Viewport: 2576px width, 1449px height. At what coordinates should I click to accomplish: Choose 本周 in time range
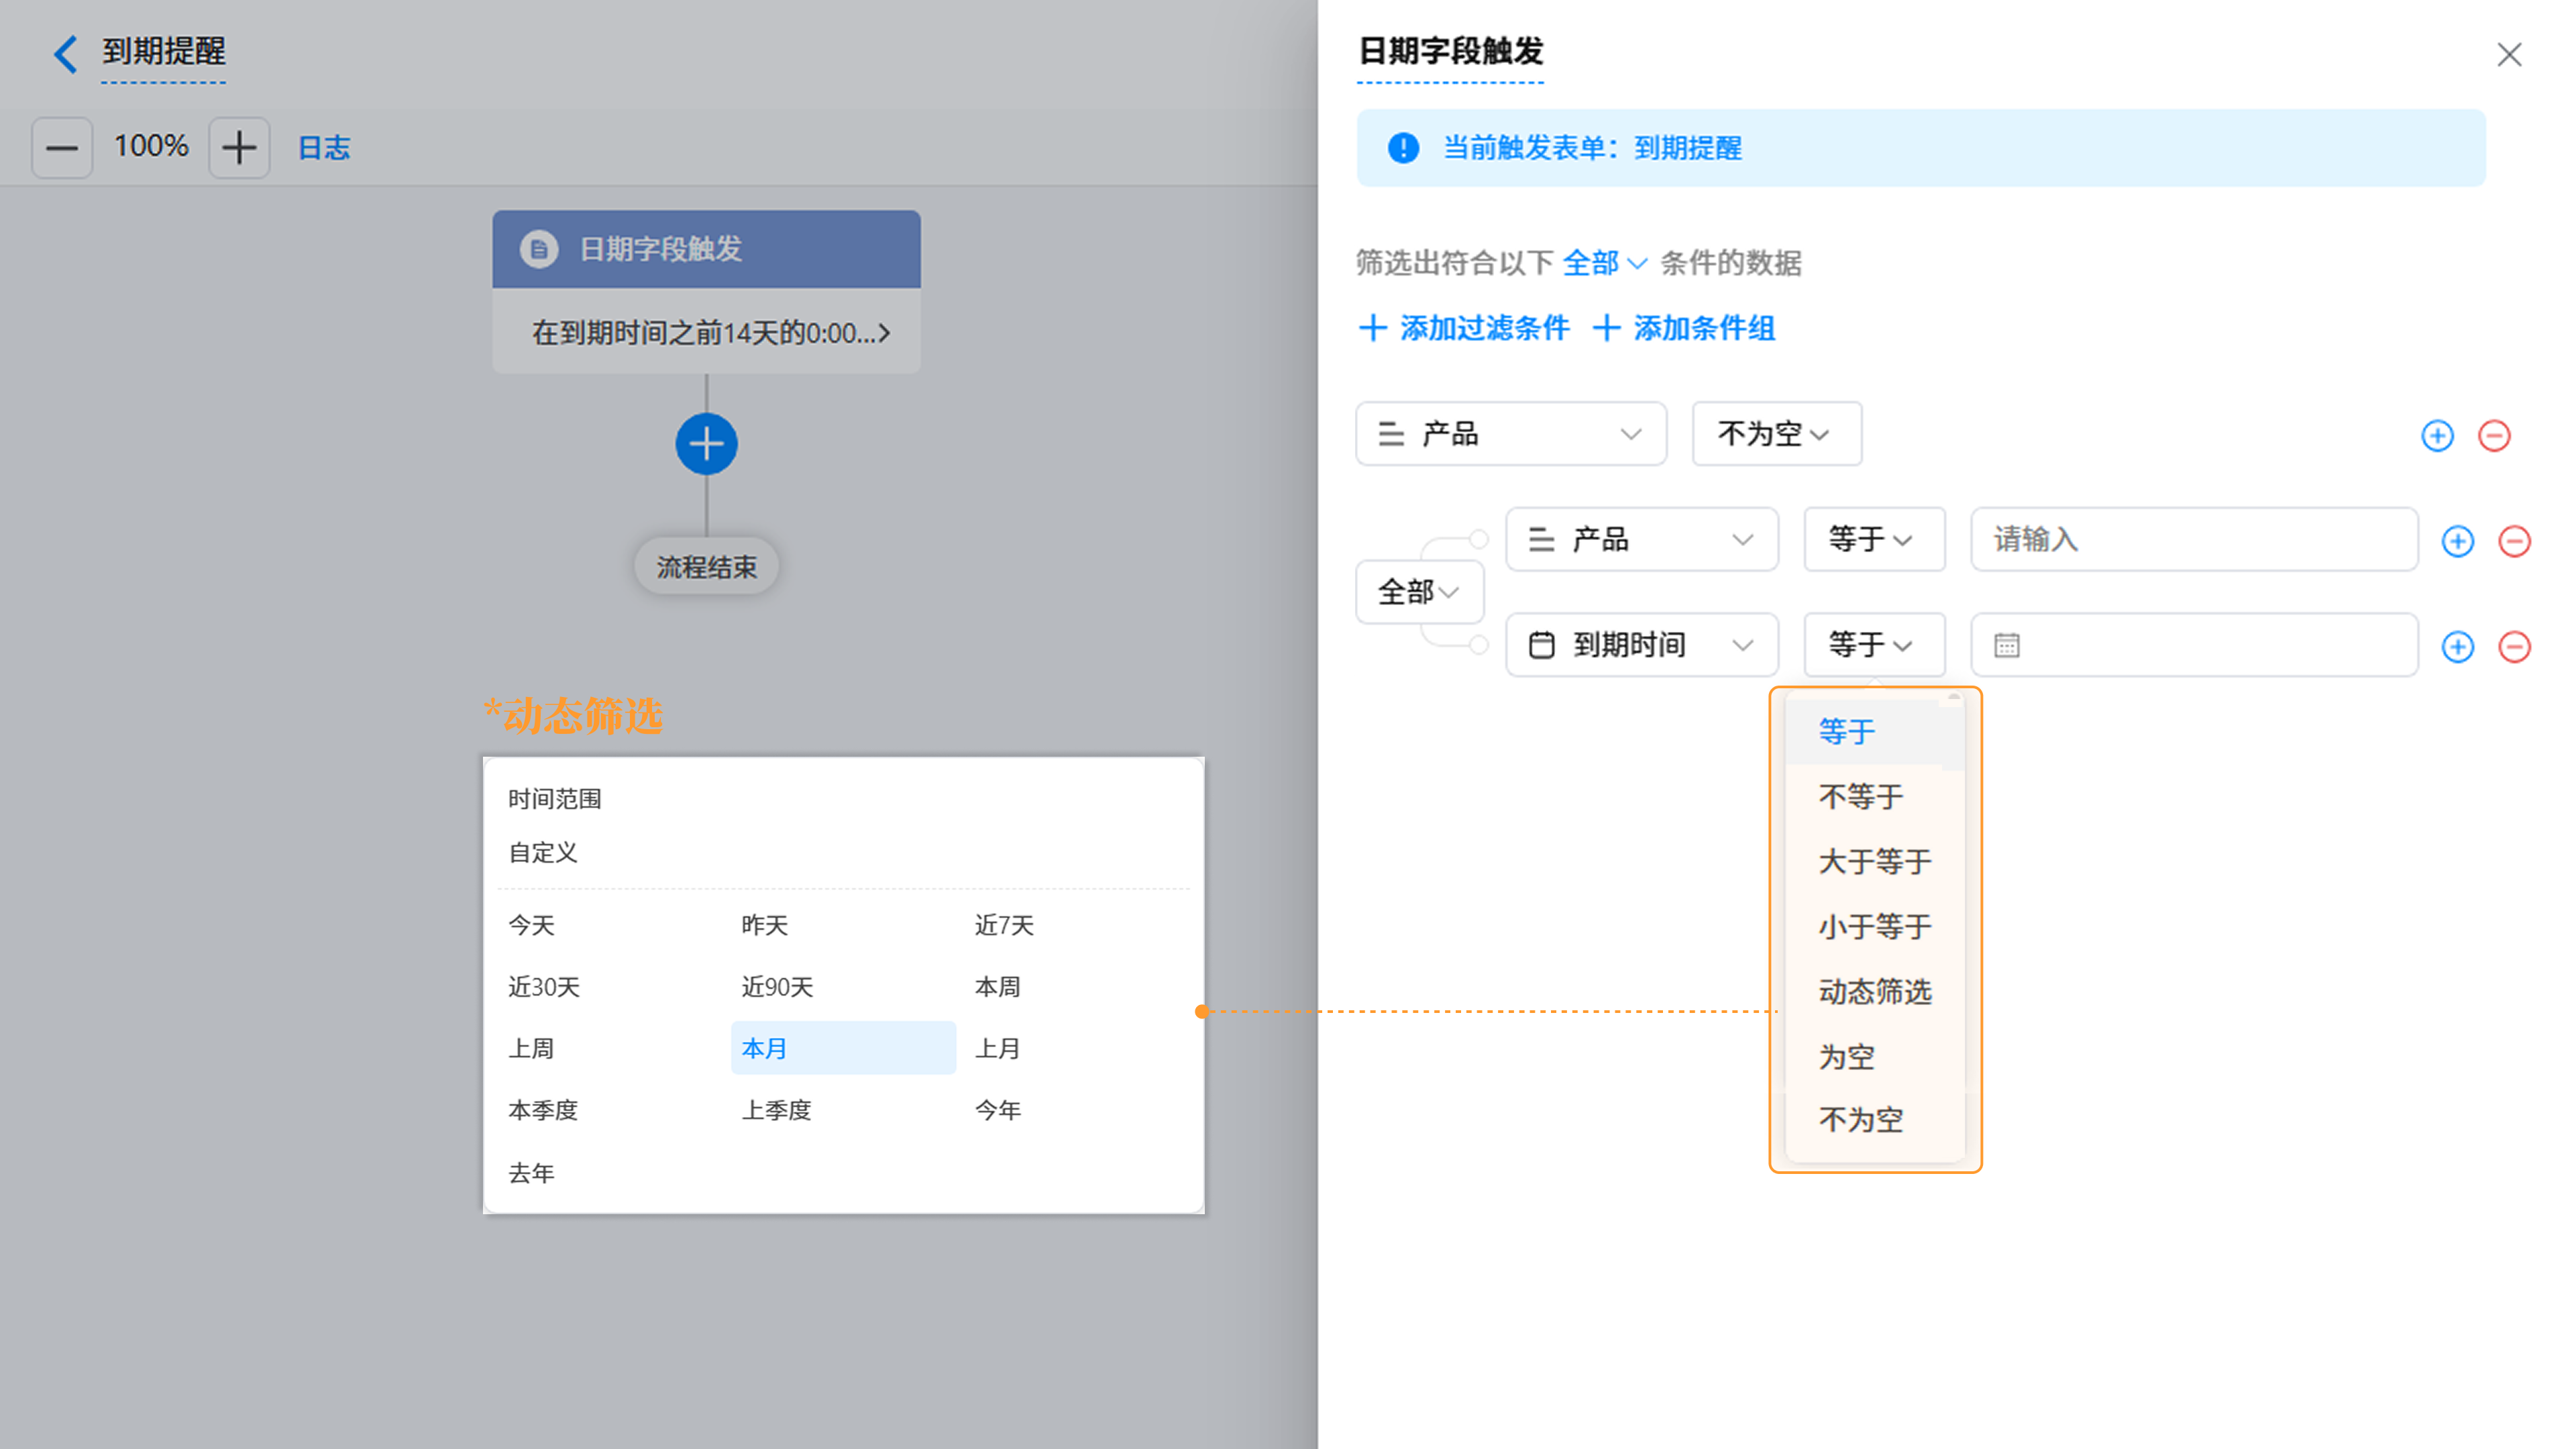point(998,987)
